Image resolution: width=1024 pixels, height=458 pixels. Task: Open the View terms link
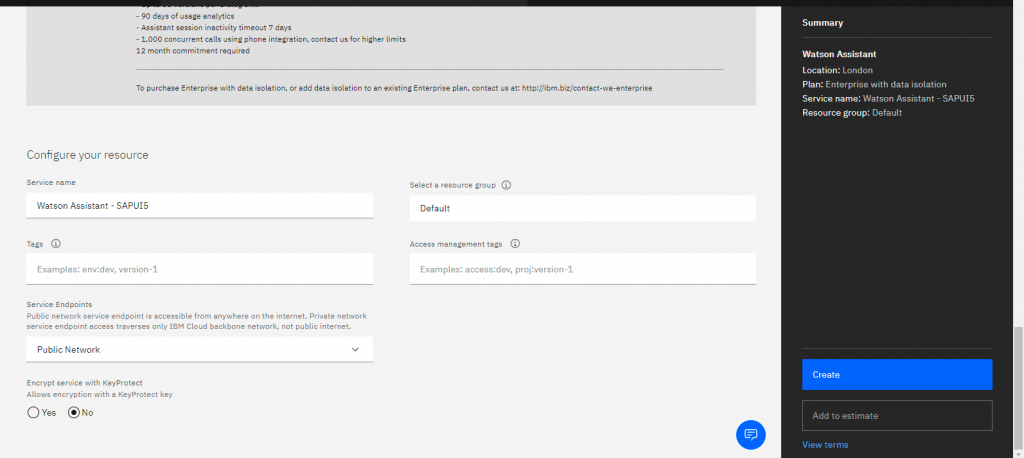pos(825,445)
